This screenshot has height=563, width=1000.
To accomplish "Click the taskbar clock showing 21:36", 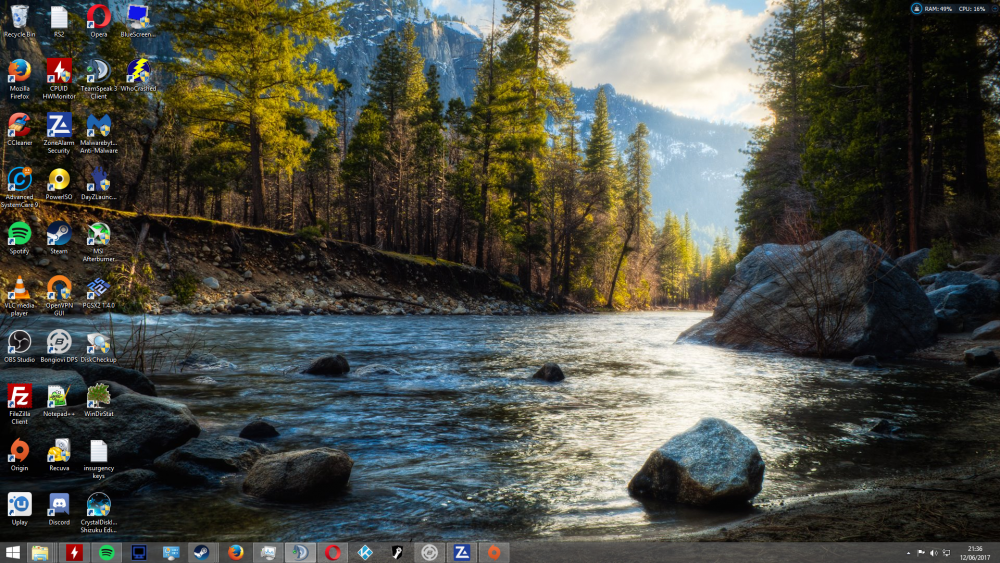I will [x=975, y=552].
